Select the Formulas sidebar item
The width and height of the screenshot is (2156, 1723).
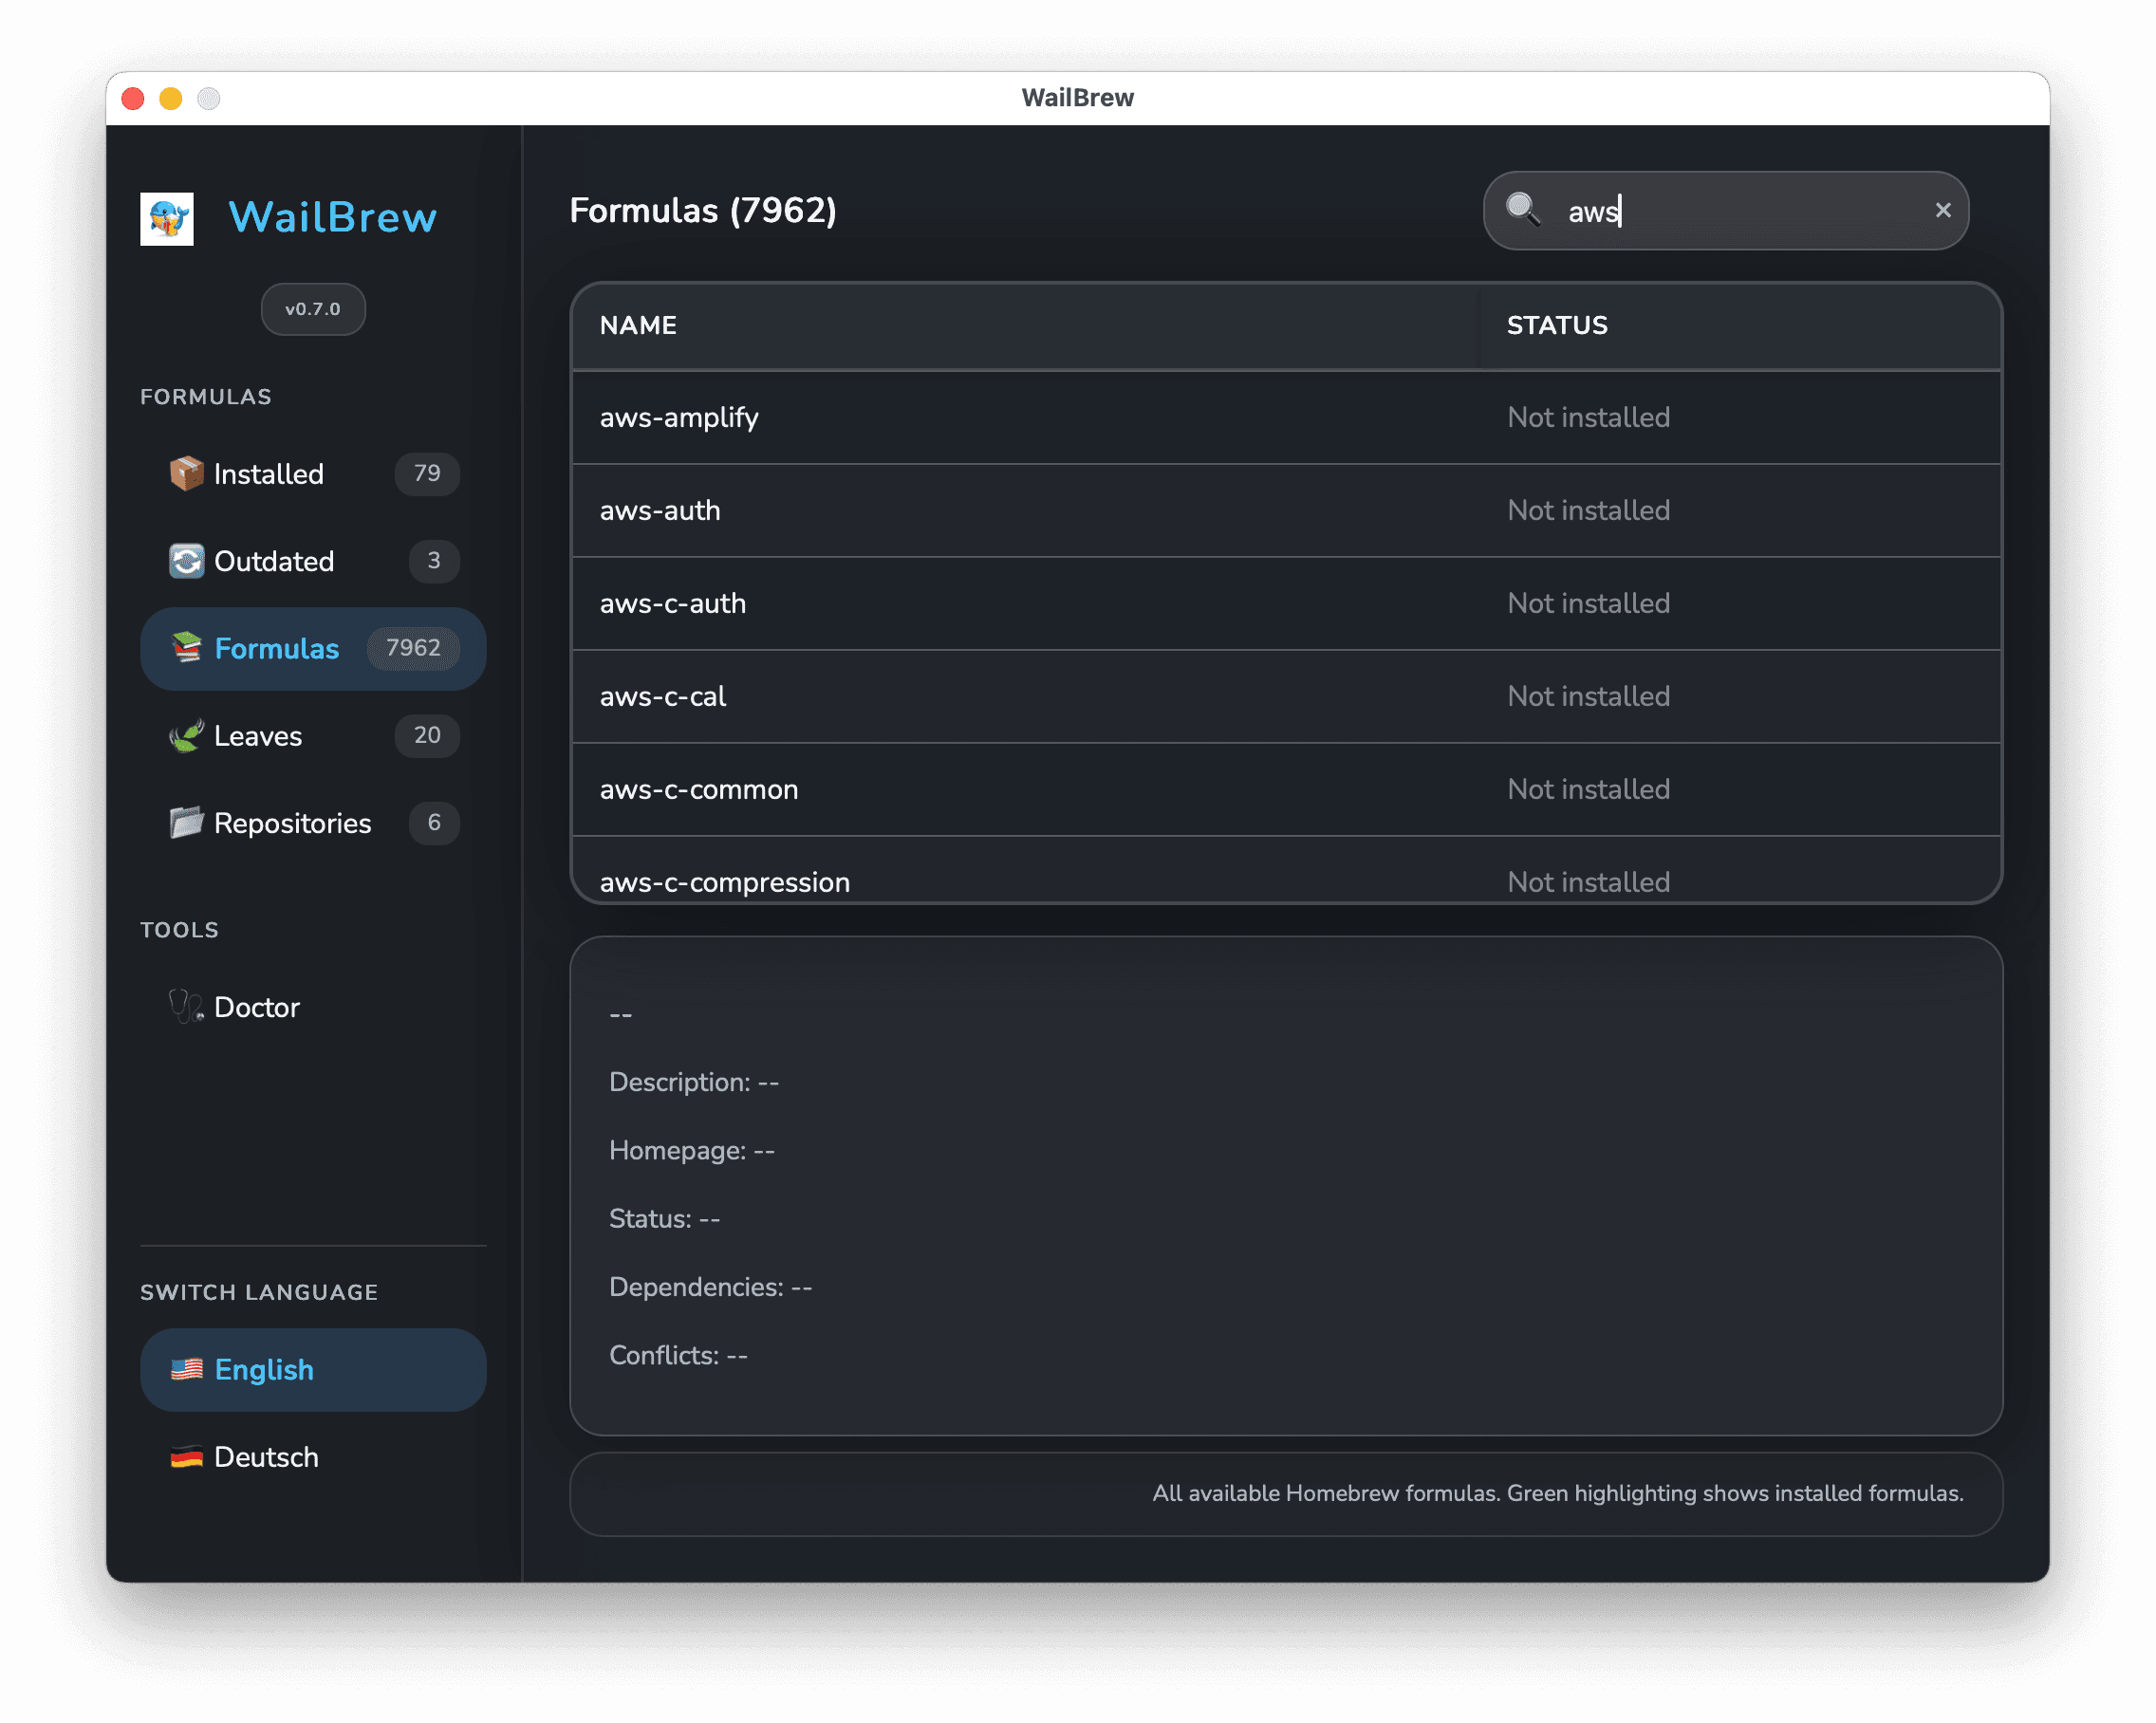click(x=313, y=648)
